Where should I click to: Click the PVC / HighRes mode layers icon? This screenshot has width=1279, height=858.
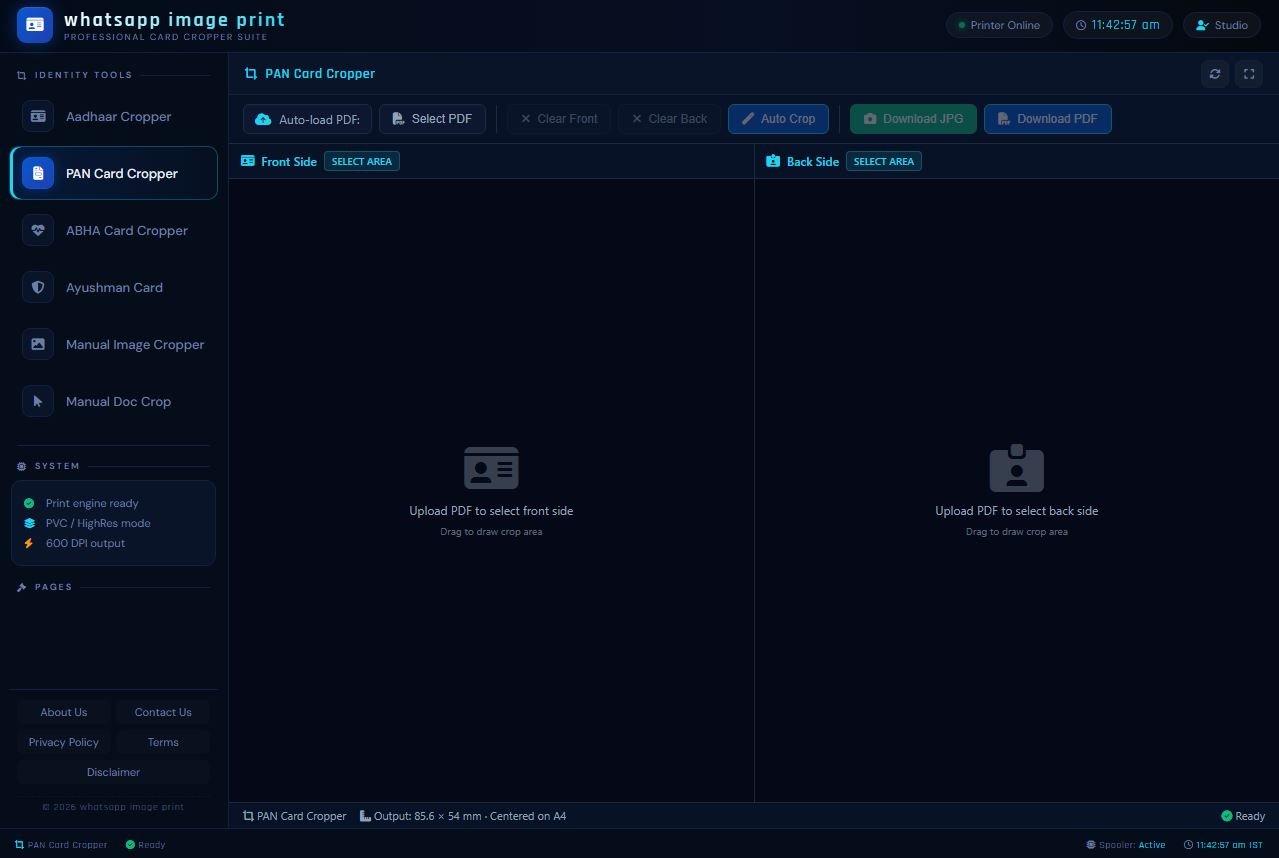(x=29, y=523)
